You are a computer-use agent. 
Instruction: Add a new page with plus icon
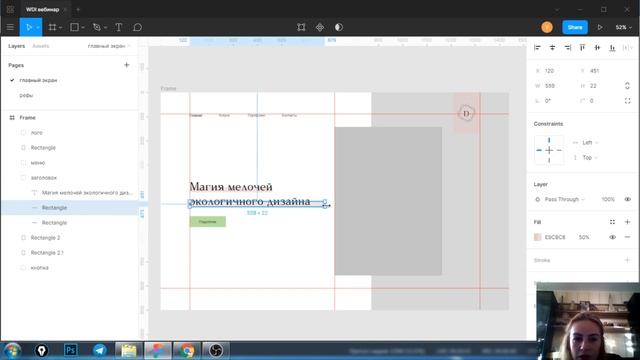click(x=127, y=65)
